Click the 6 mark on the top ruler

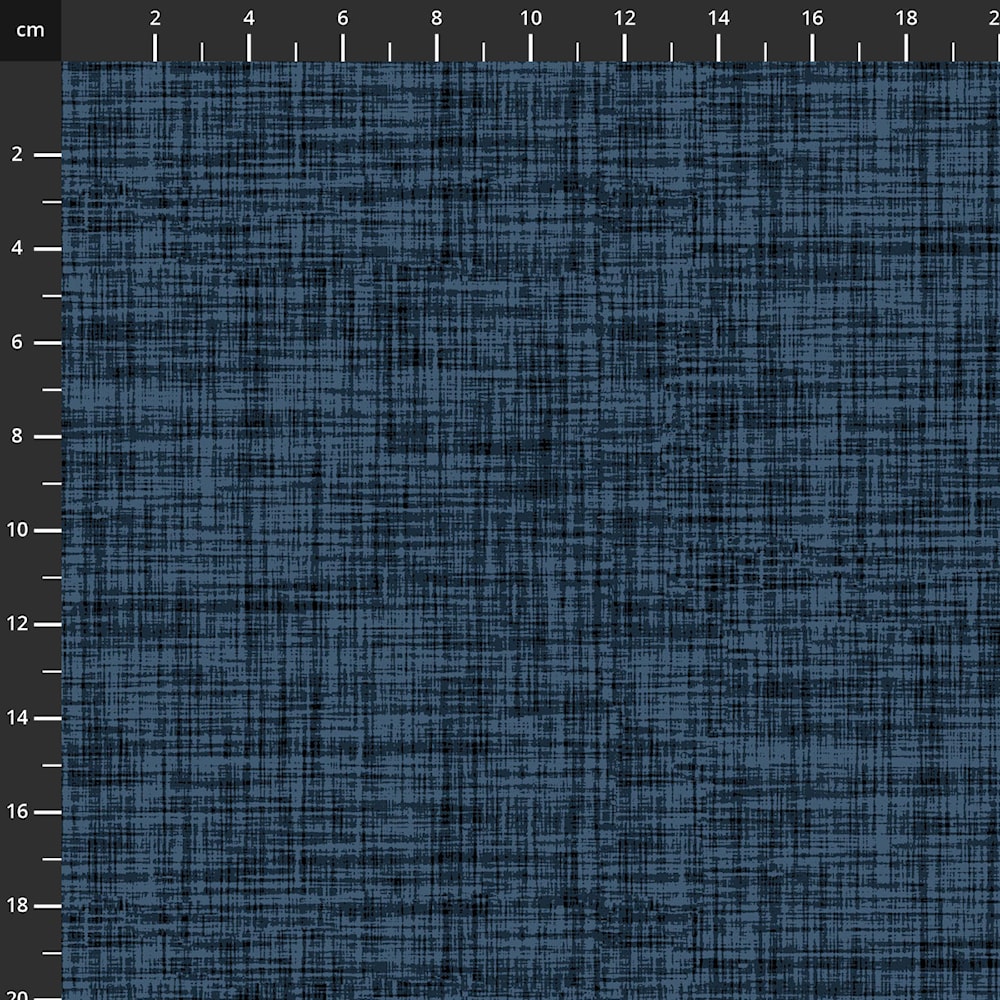pyautogui.click(x=343, y=18)
